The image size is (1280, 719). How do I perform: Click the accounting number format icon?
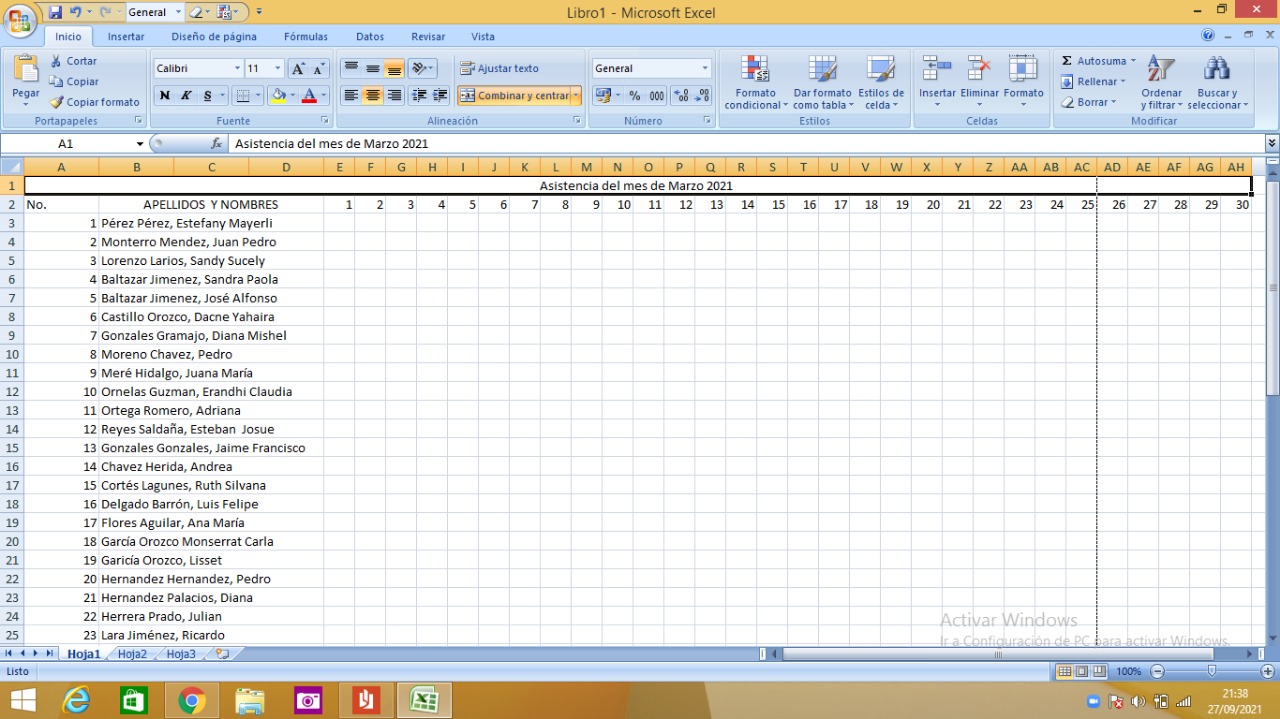[602, 96]
